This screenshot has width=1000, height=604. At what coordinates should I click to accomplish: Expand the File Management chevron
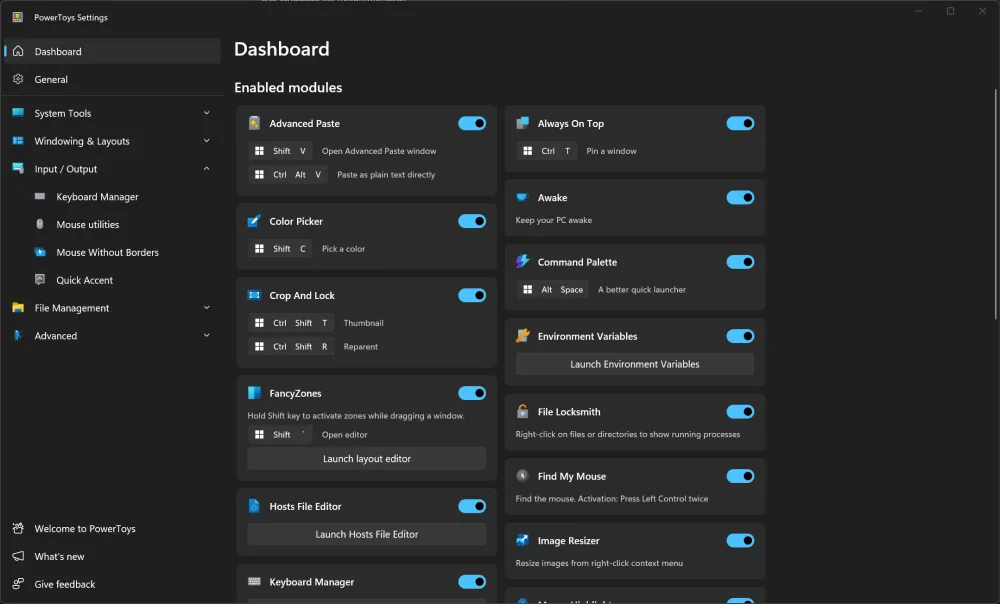pyautogui.click(x=207, y=307)
